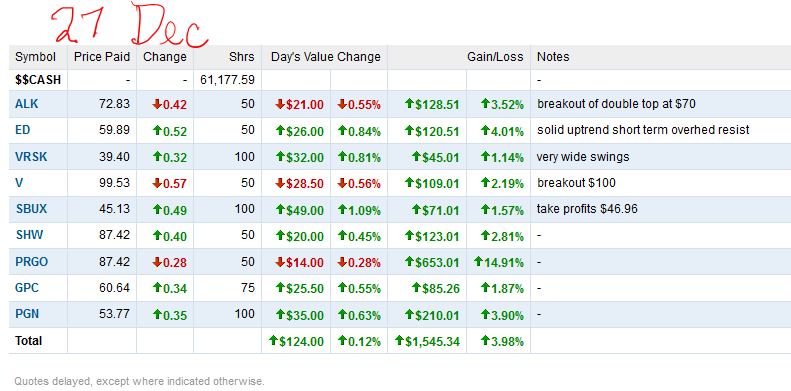Screen dimensions: 791x391
Task: Click the Day's Value Change header
Action: point(325,57)
